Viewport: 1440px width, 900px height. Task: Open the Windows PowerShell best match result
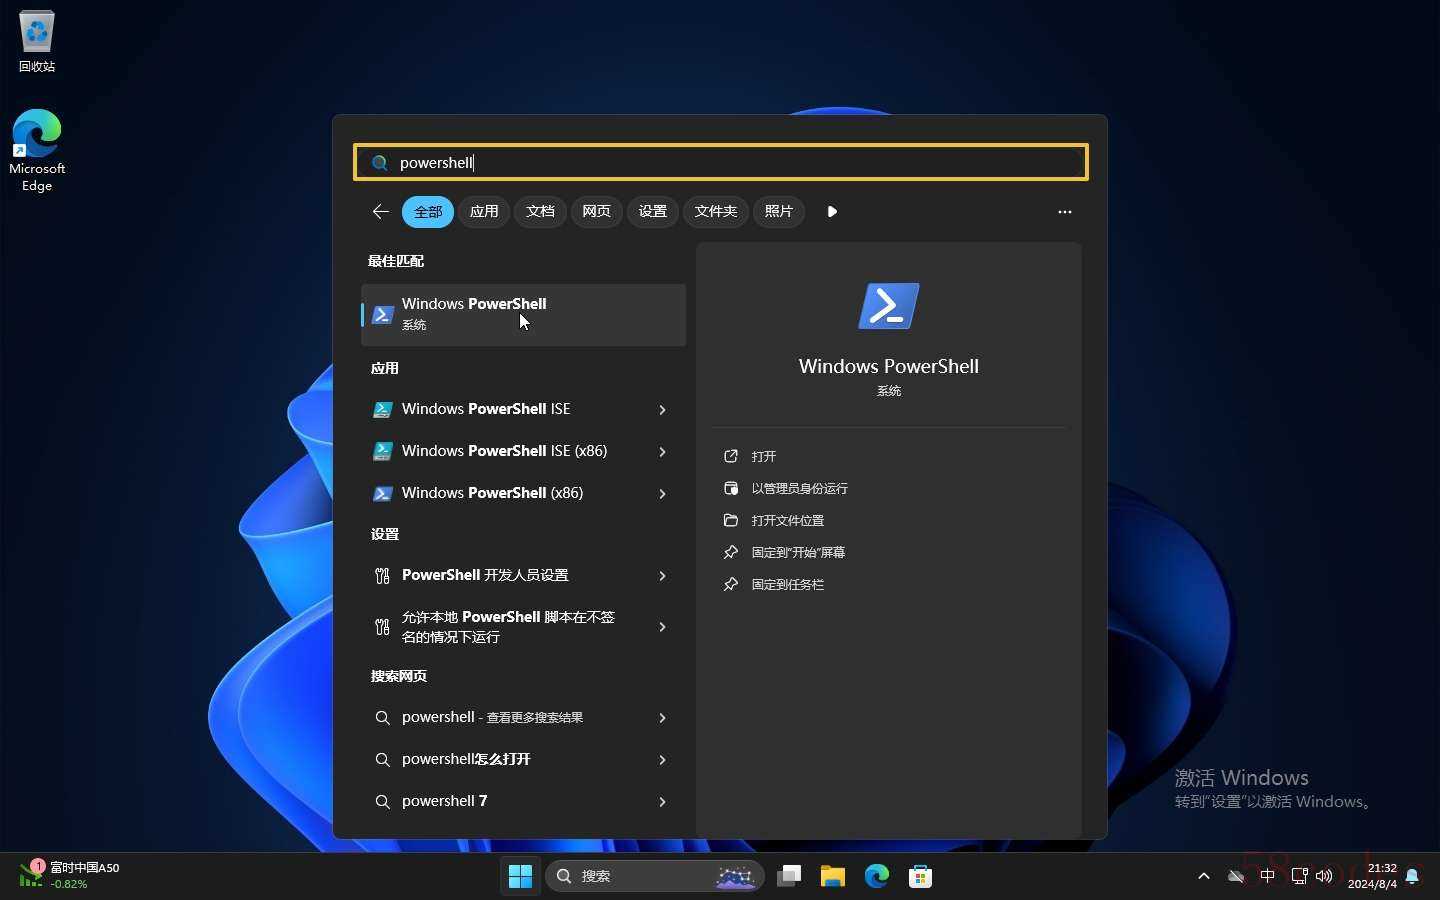coord(523,314)
